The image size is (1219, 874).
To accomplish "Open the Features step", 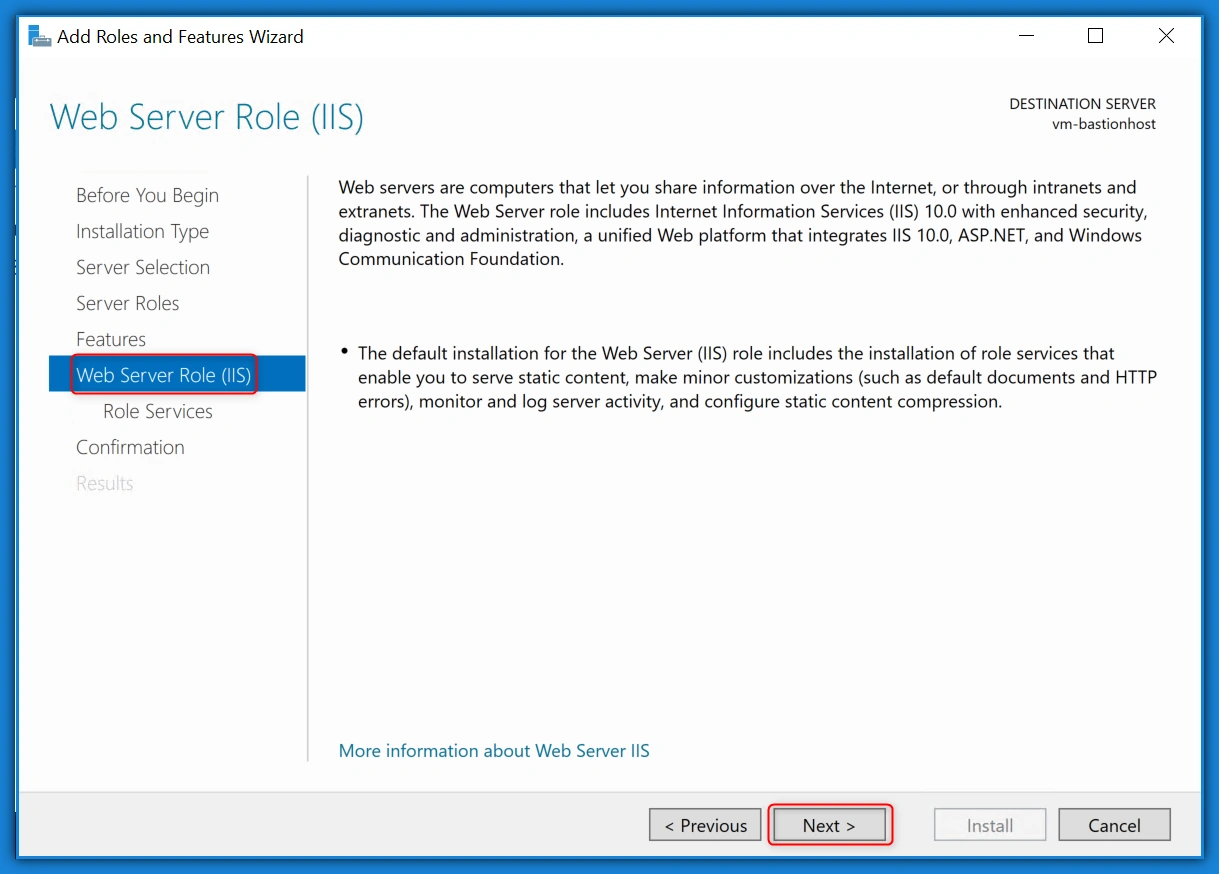I will point(111,339).
